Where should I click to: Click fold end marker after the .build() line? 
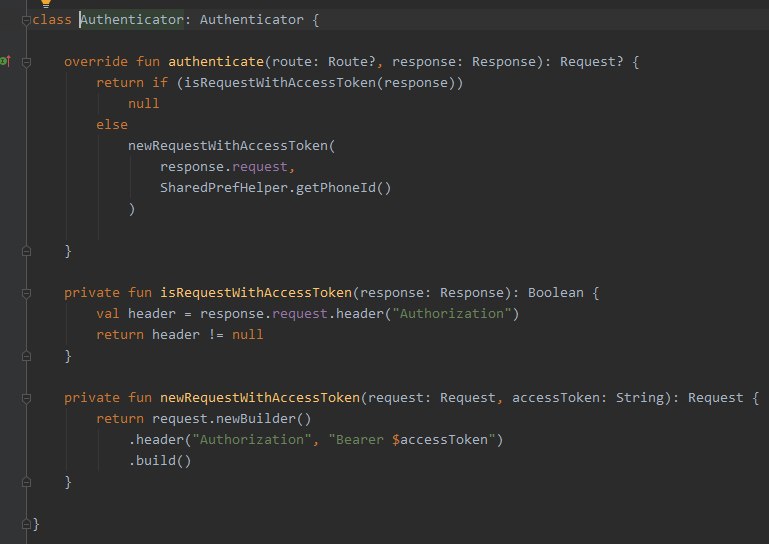click(x=26, y=482)
